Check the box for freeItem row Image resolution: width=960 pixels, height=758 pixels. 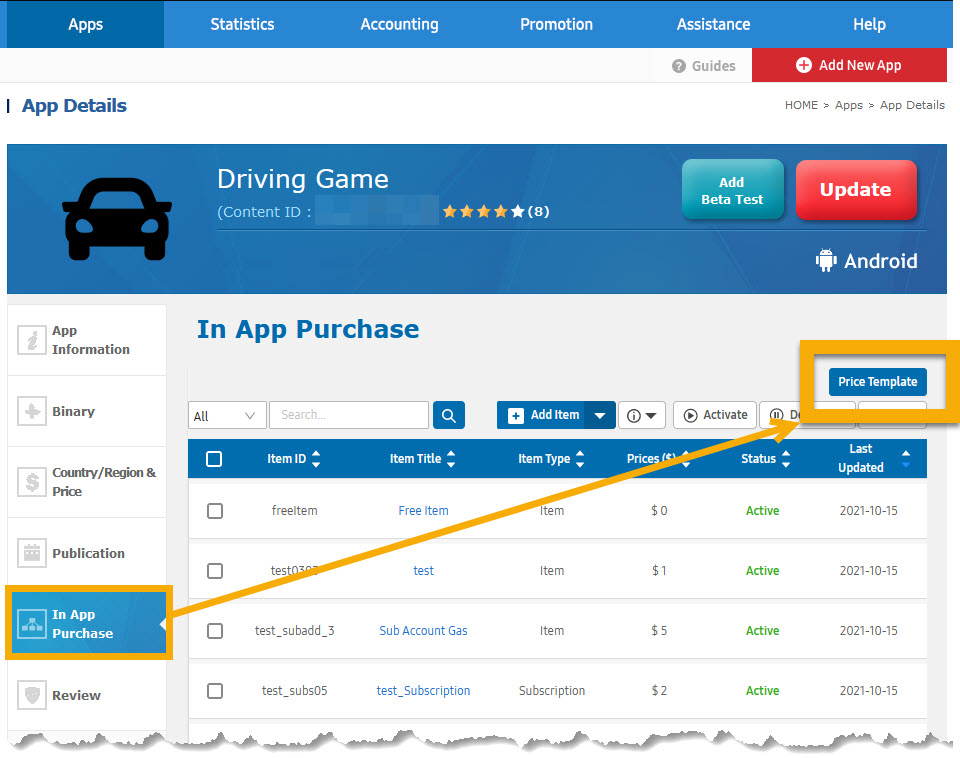point(215,511)
